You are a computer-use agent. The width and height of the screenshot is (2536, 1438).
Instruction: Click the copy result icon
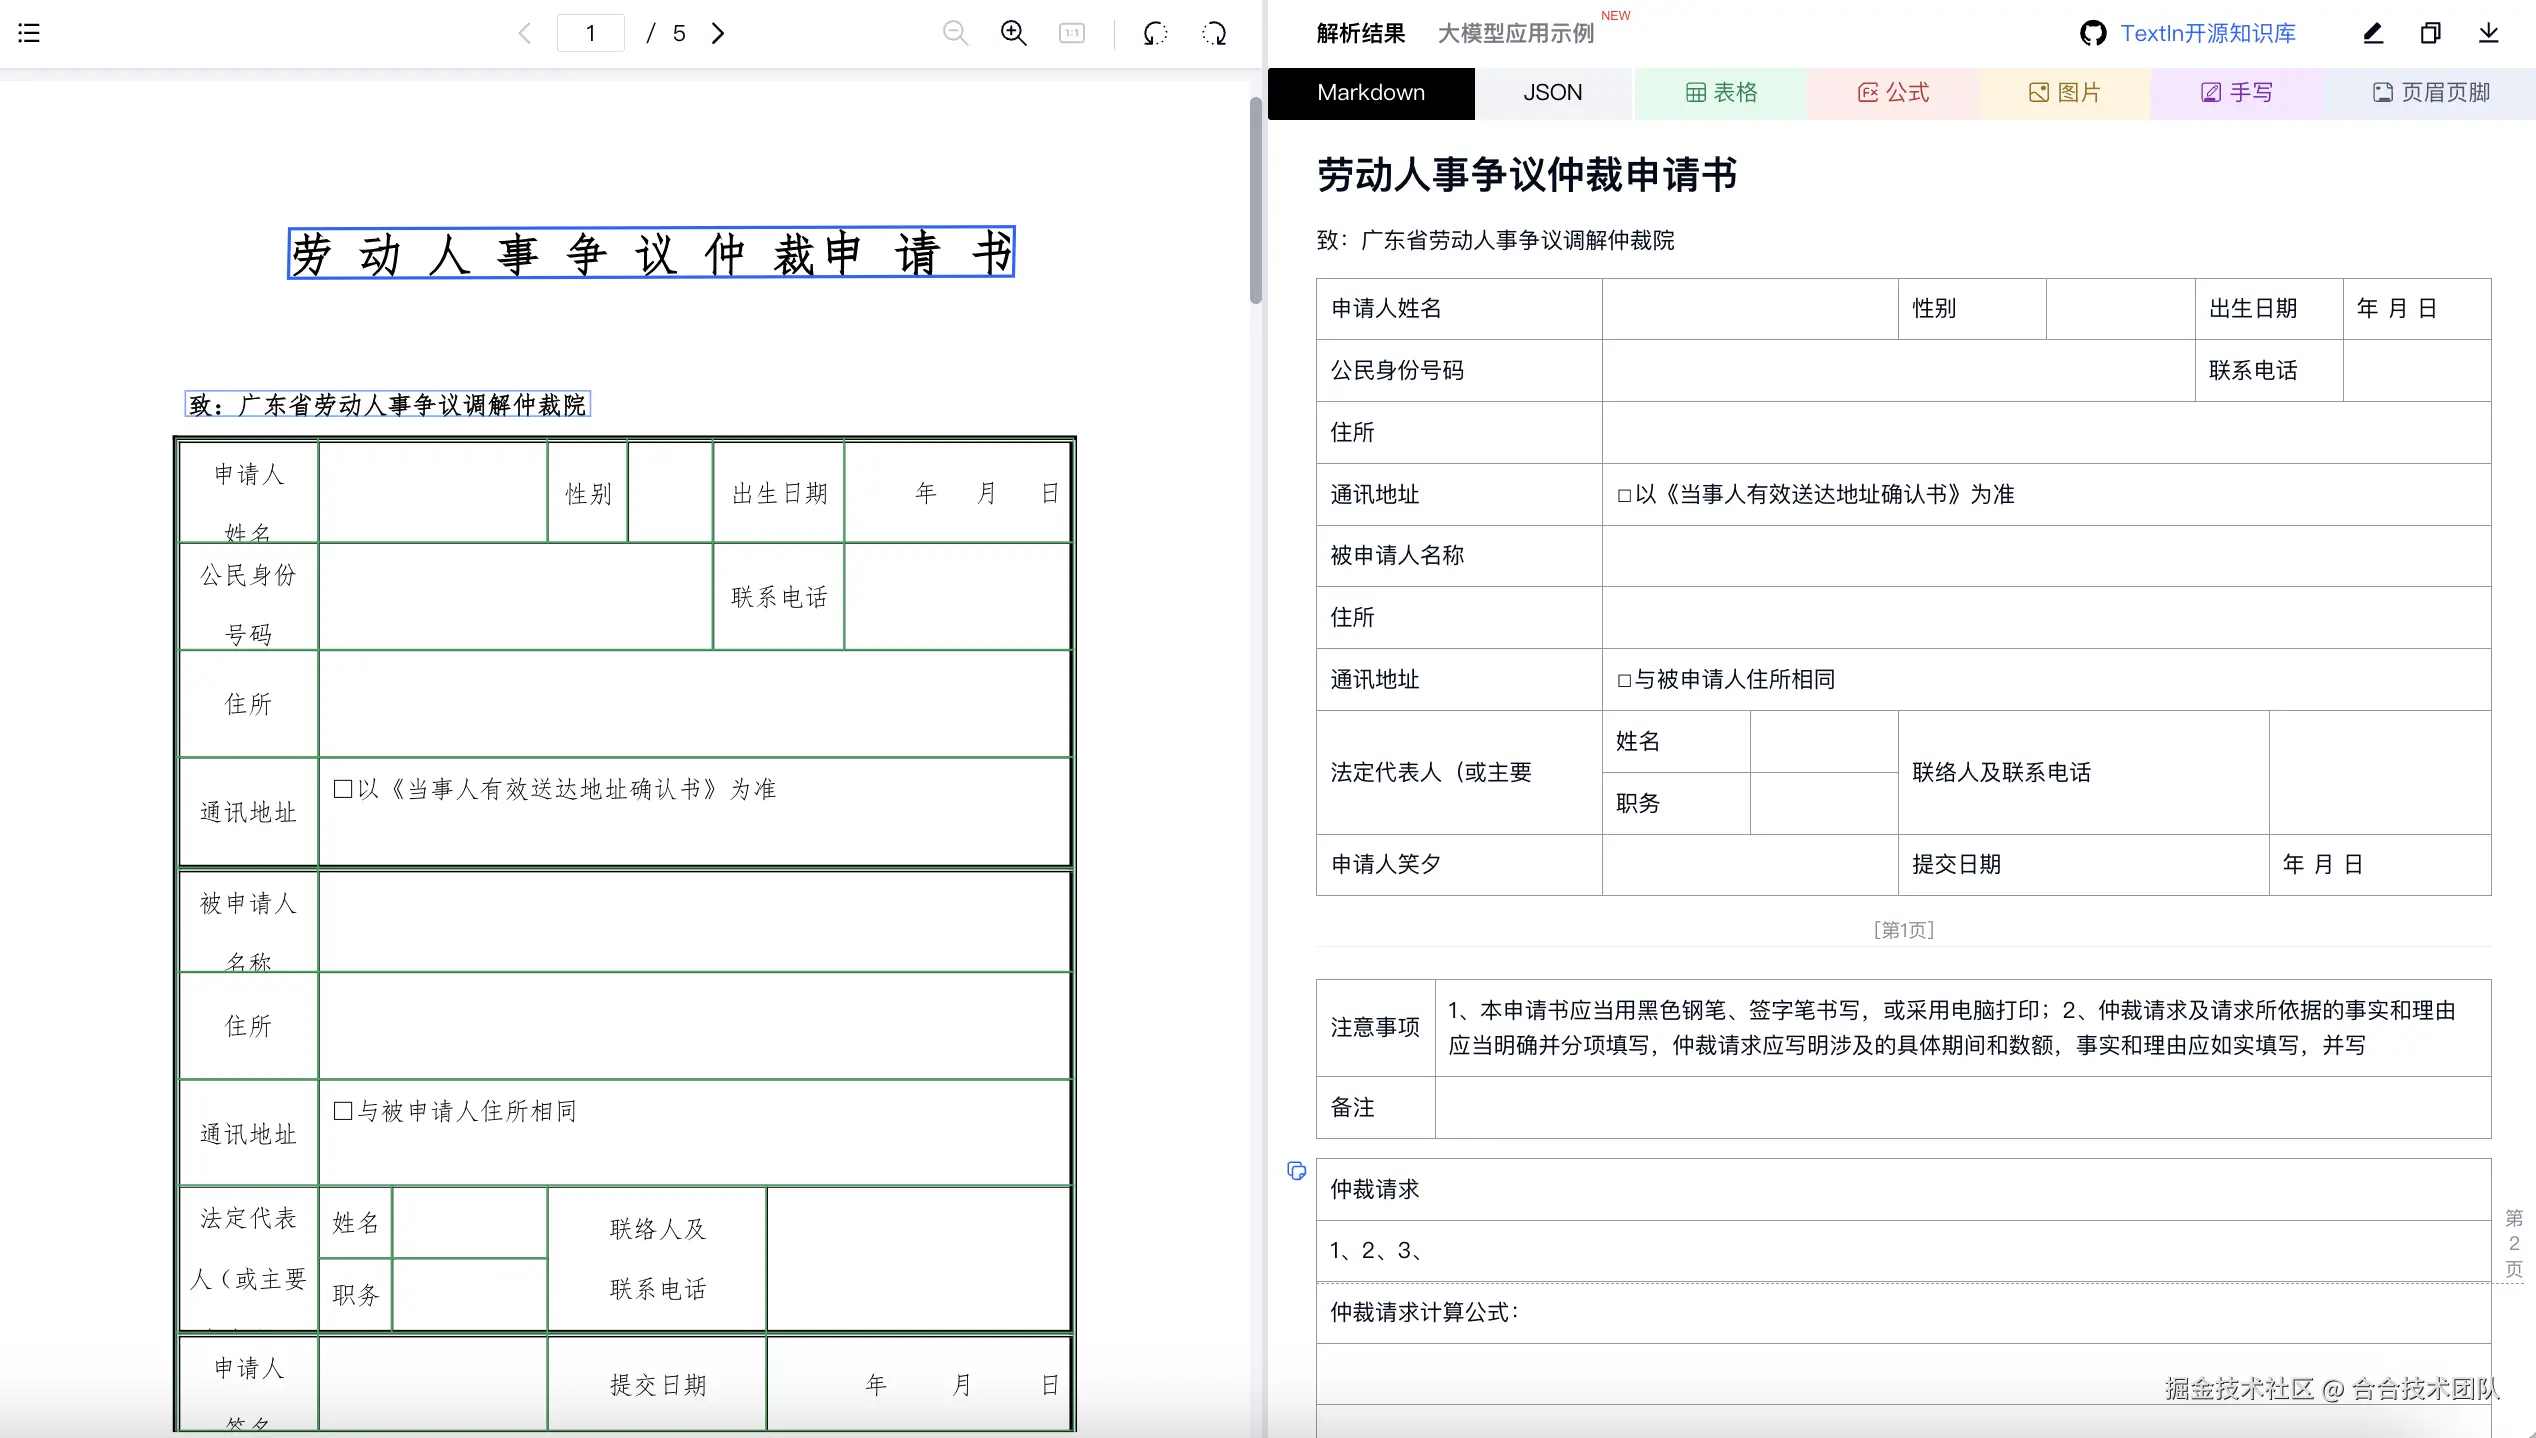click(2430, 33)
